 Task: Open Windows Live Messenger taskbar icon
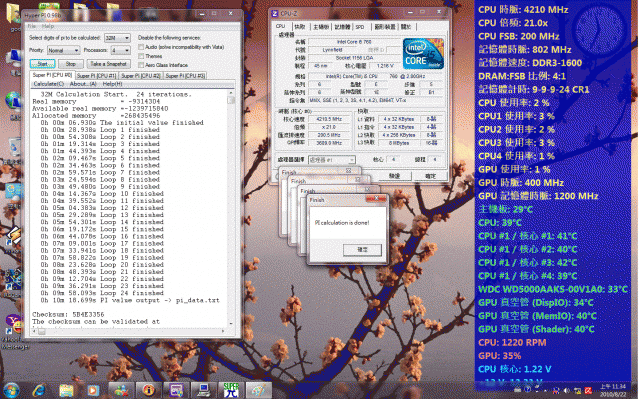pos(121,390)
